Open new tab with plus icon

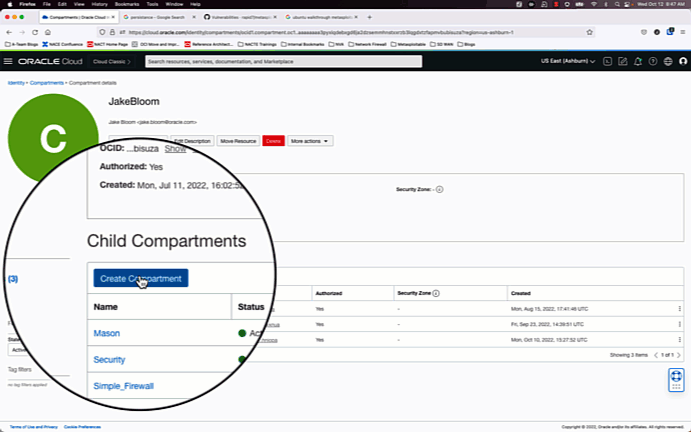click(x=369, y=17)
